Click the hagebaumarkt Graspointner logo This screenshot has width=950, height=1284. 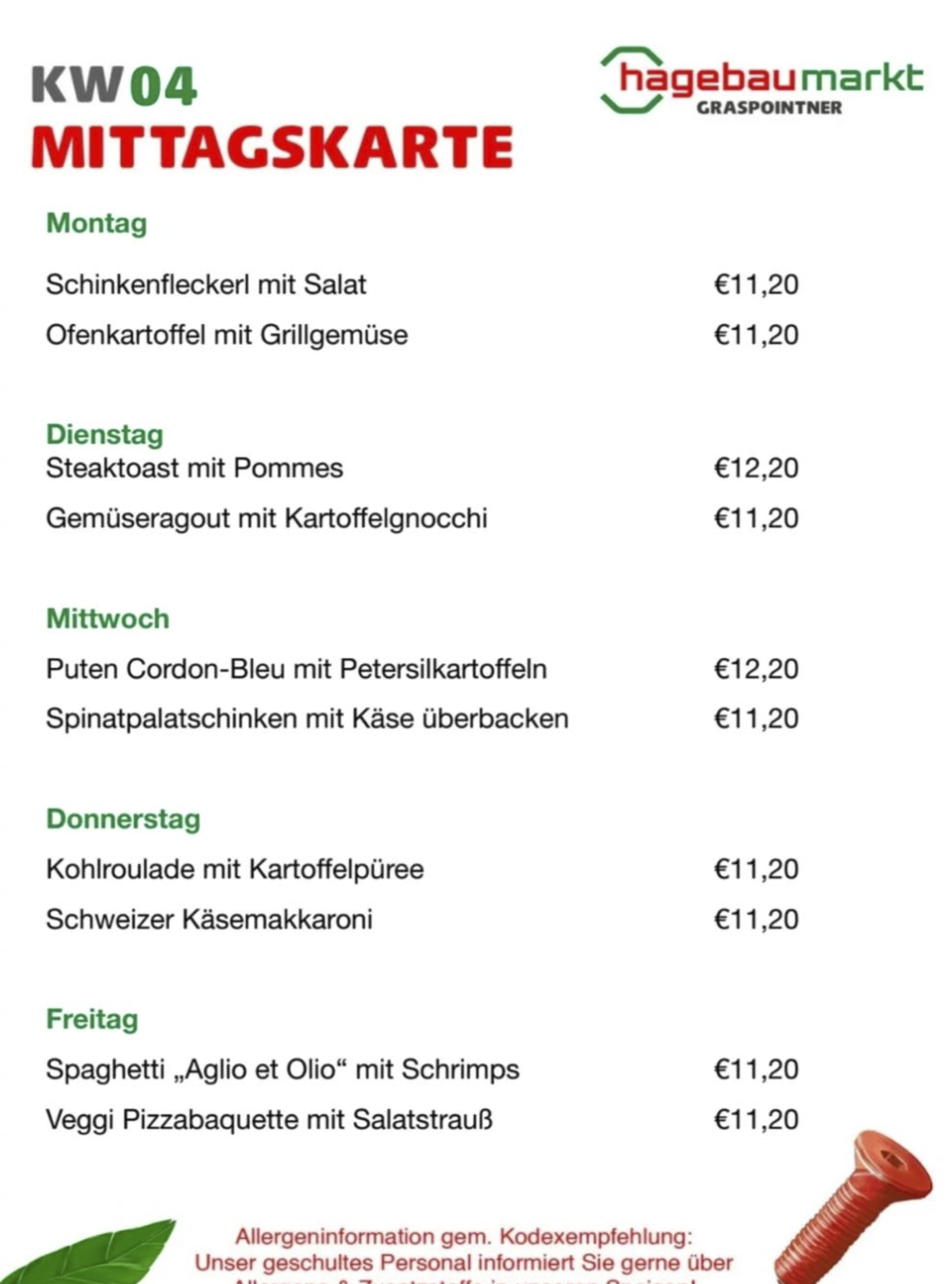point(761,80)
